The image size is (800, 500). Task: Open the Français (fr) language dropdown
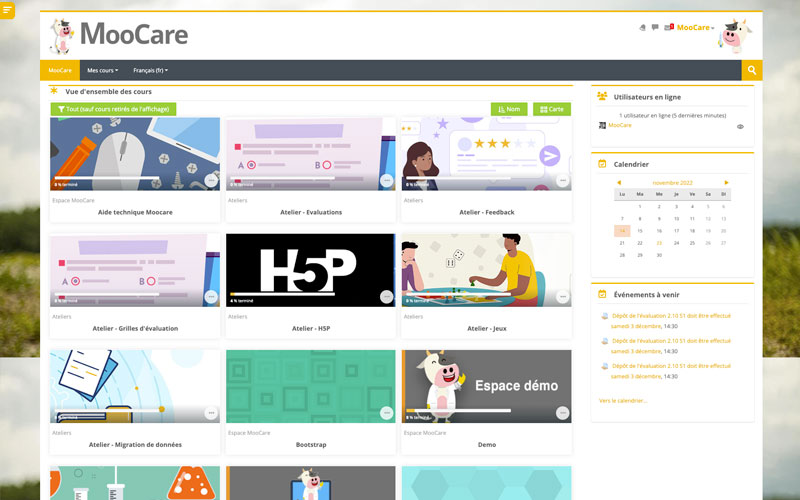point(151,70)
